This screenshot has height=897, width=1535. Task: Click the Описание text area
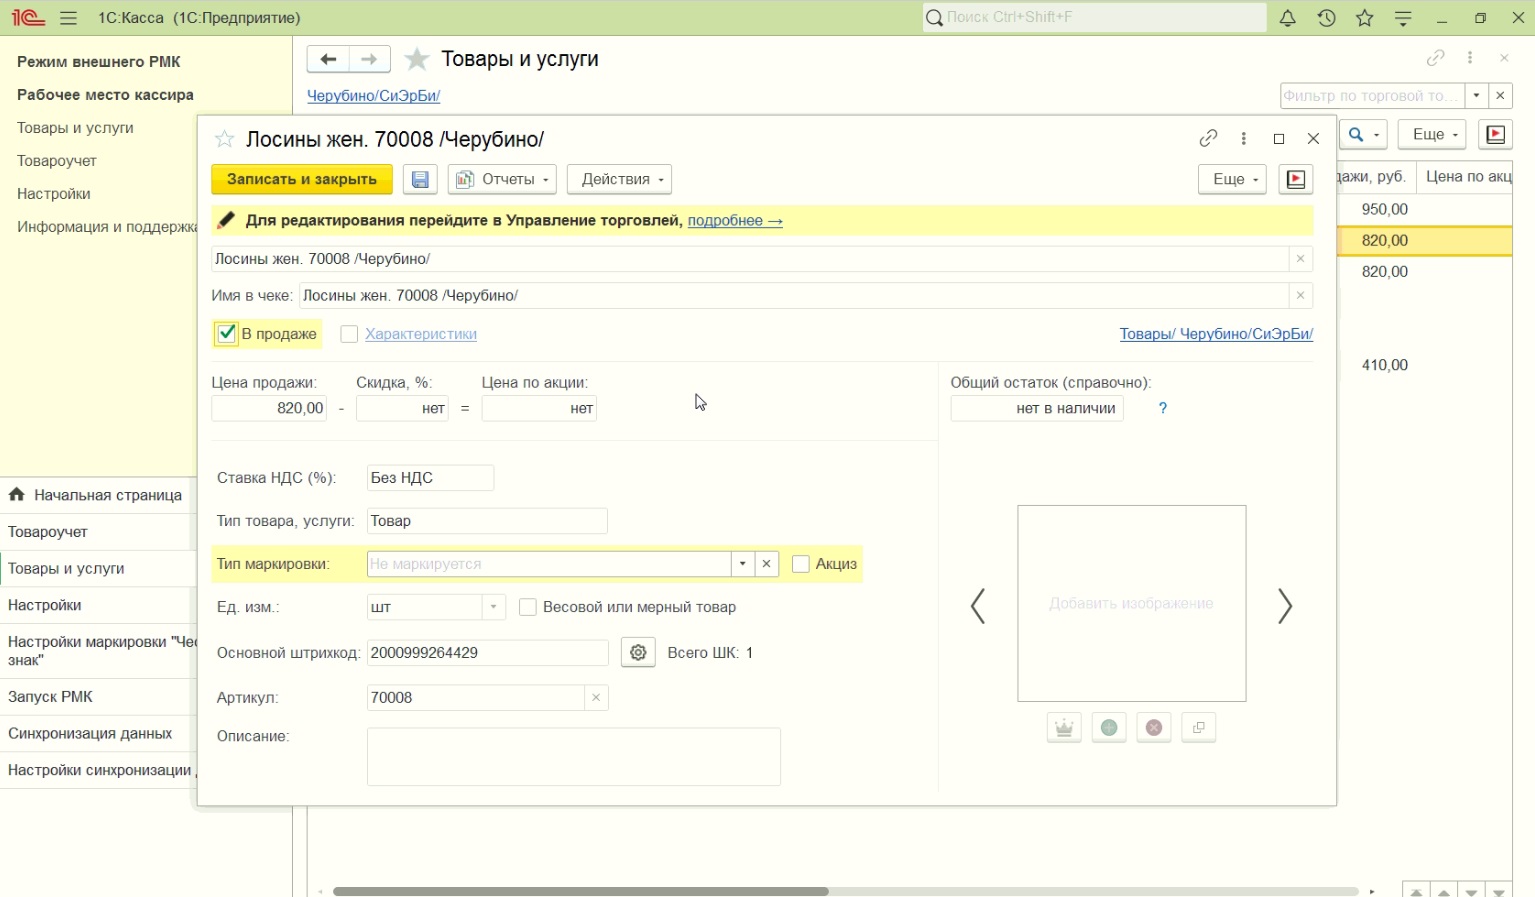click(573, 756)
